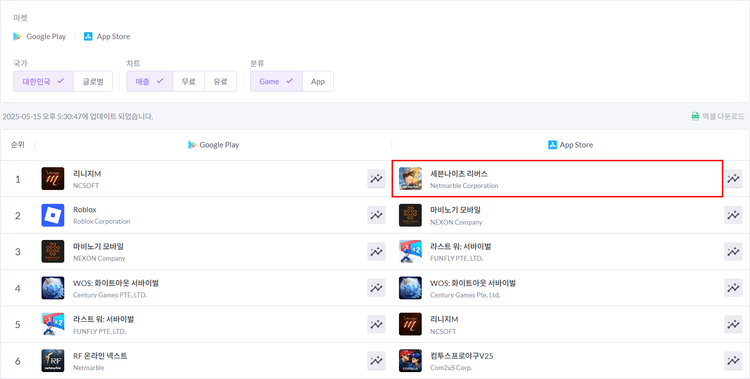This screenshot has width=750, height=379.
Task: Open trend chart for Google Play 라스트 워: 서바이벌
Action: 376,324
